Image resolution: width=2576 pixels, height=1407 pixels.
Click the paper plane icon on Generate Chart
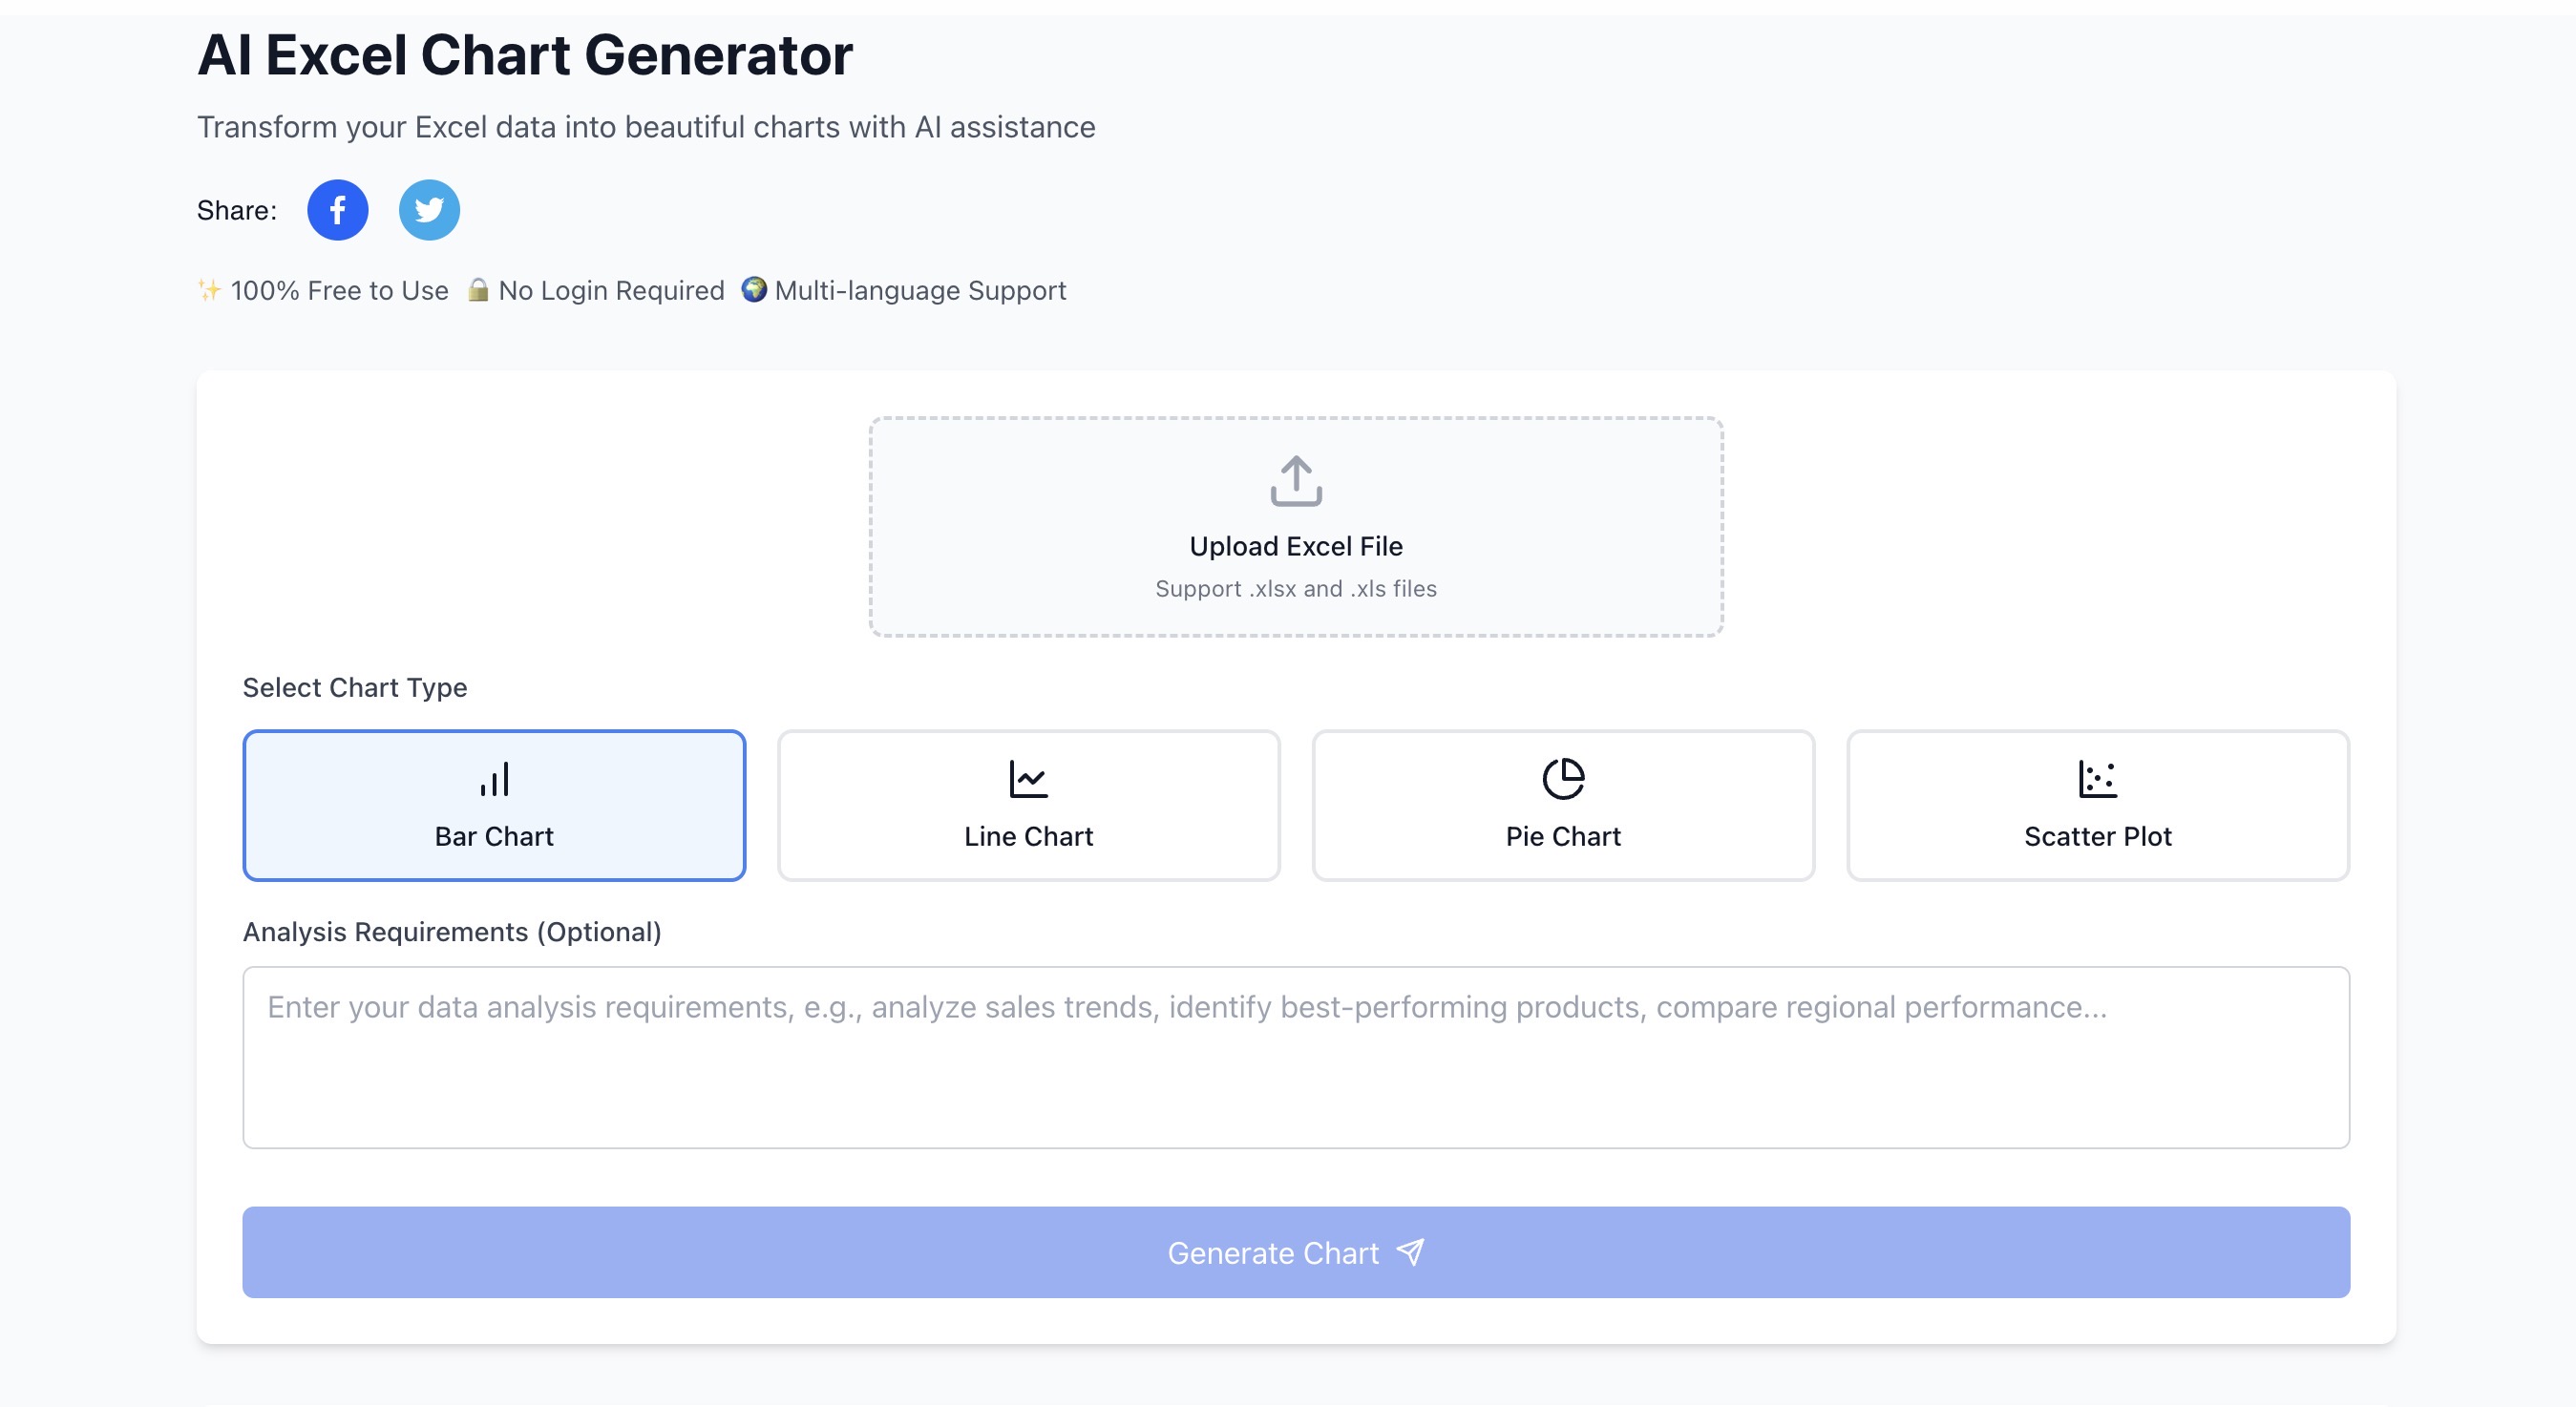point(1408,1252)
